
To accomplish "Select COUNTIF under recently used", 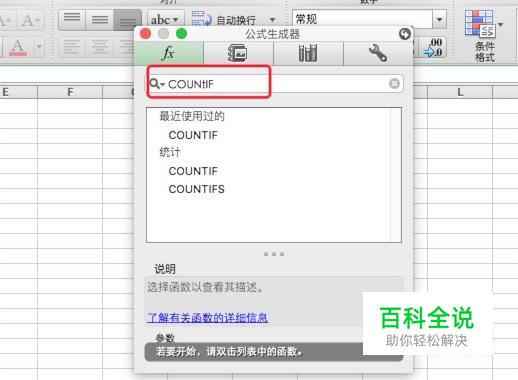I will click(193, 135).
